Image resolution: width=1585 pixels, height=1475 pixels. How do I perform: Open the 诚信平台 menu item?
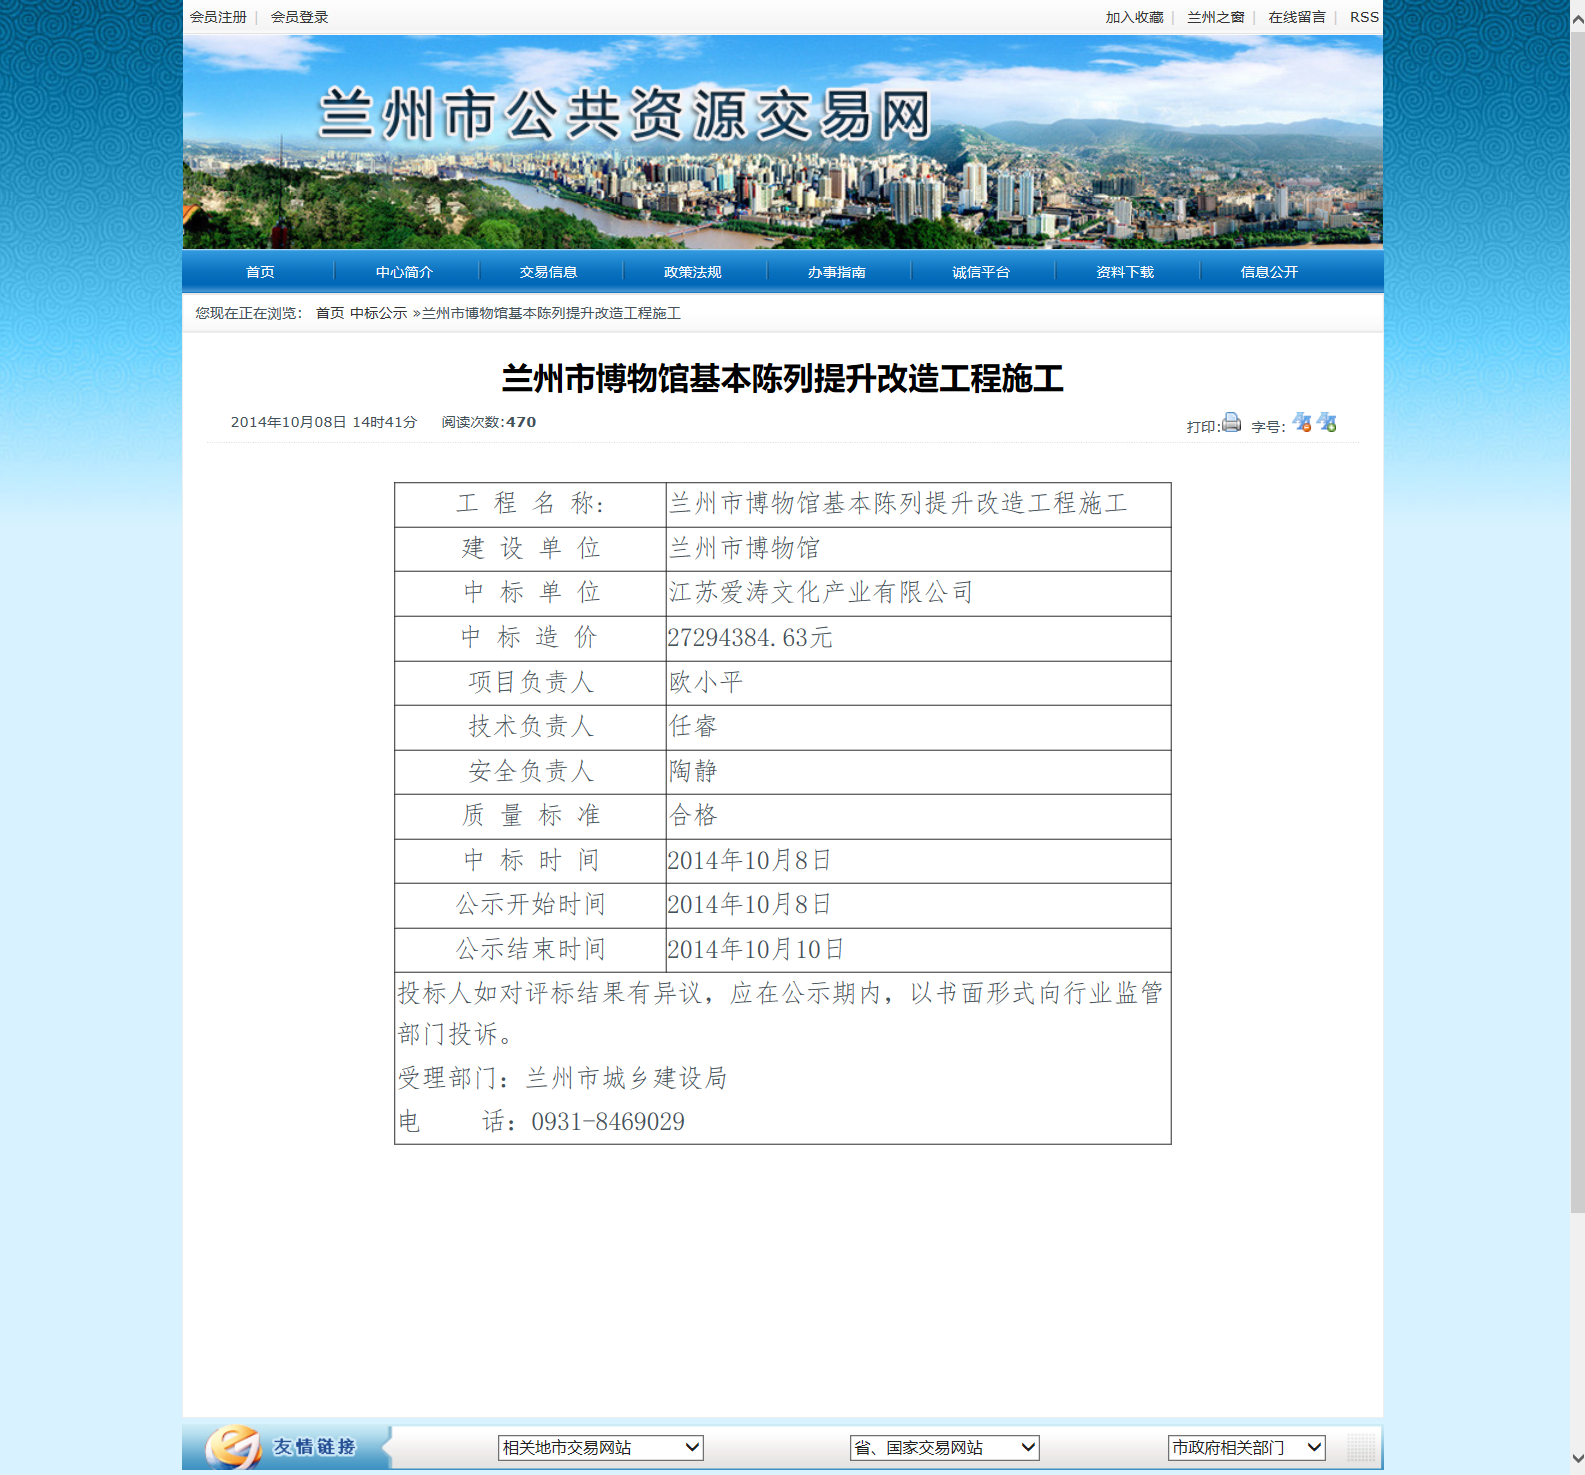[980, 272]
